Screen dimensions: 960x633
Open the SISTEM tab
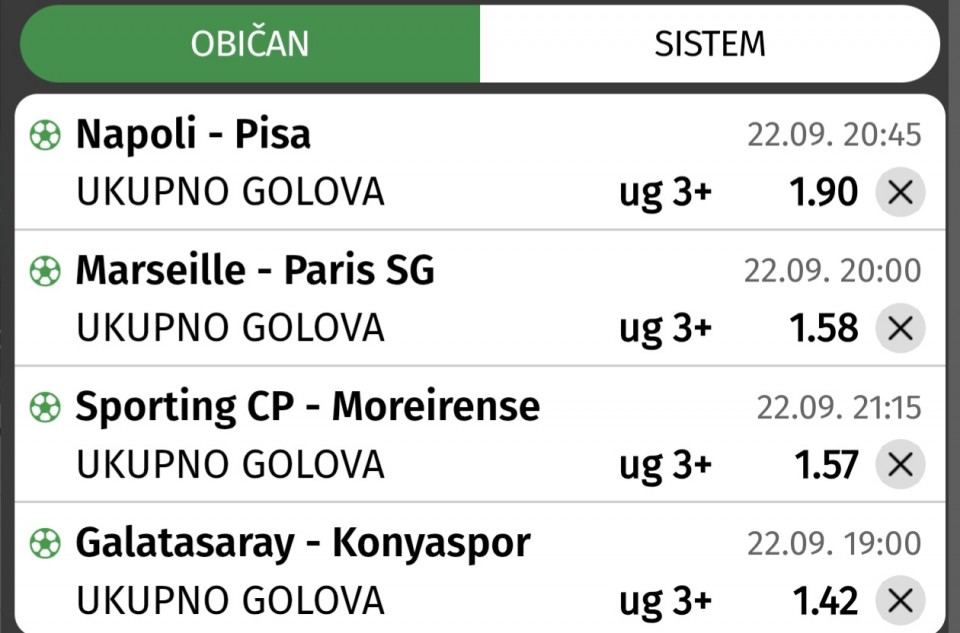(x=709, y=44)
